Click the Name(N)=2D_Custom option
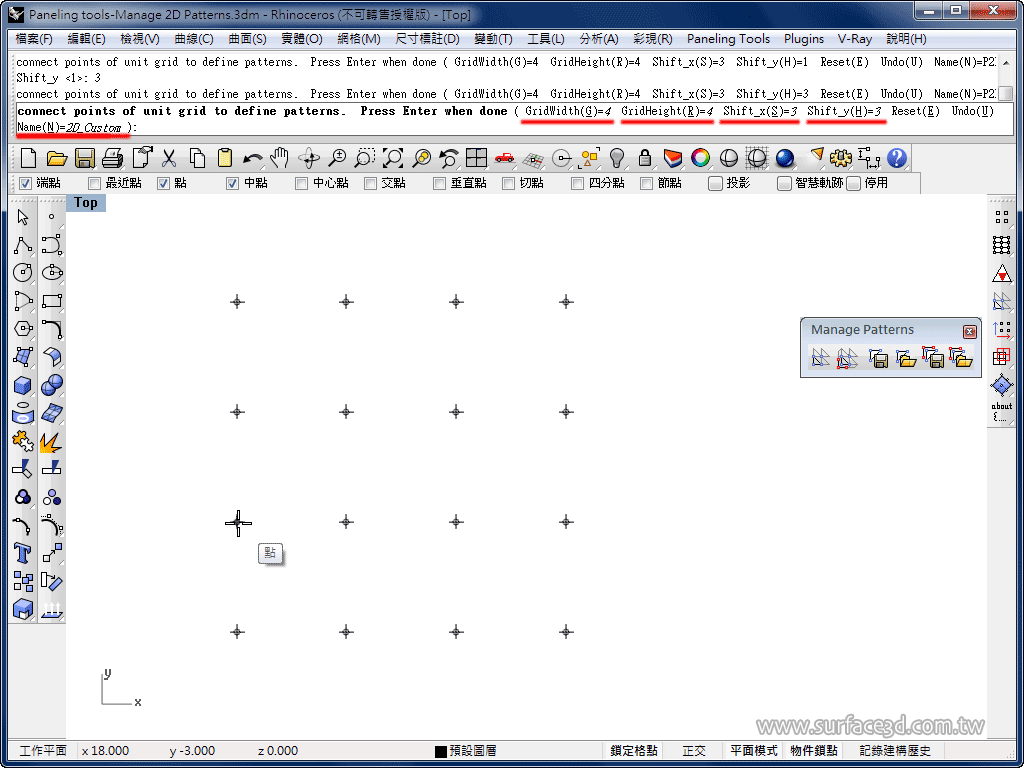This screenshot has width=1024, height=768. (70, 127)
